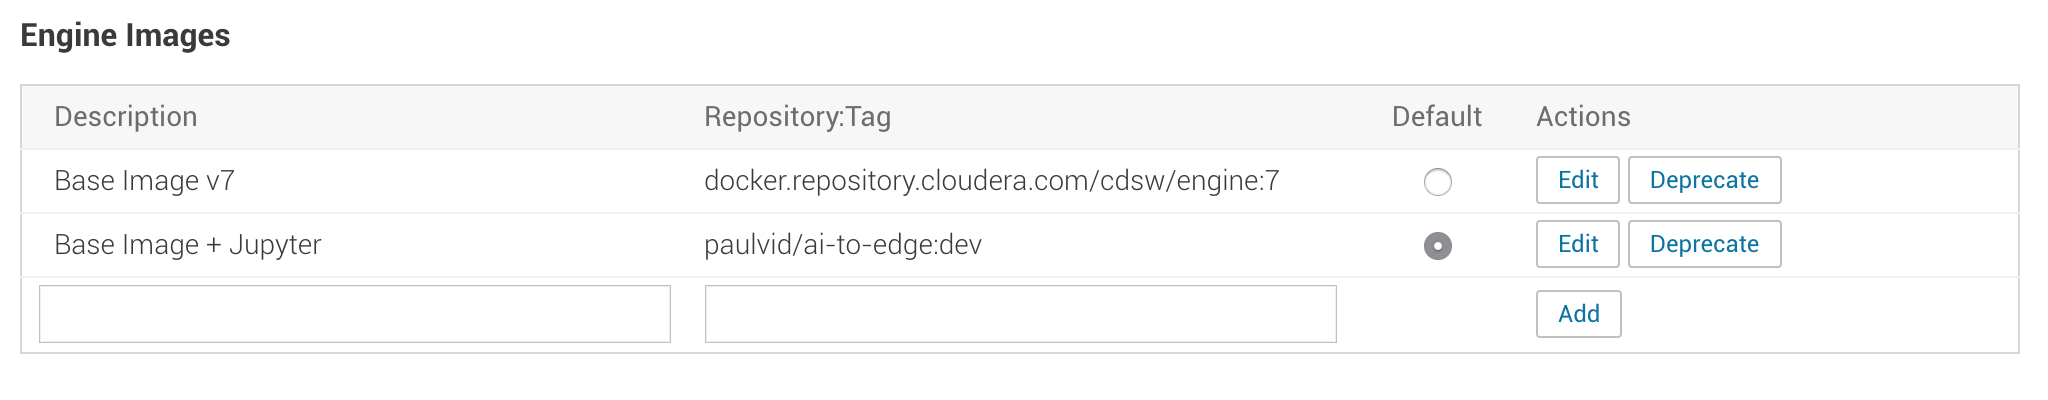Image resolution: width=2048 pixels, height=400 pixels.
Task: Click the Description column header
Action: click(x=126, y=117)
